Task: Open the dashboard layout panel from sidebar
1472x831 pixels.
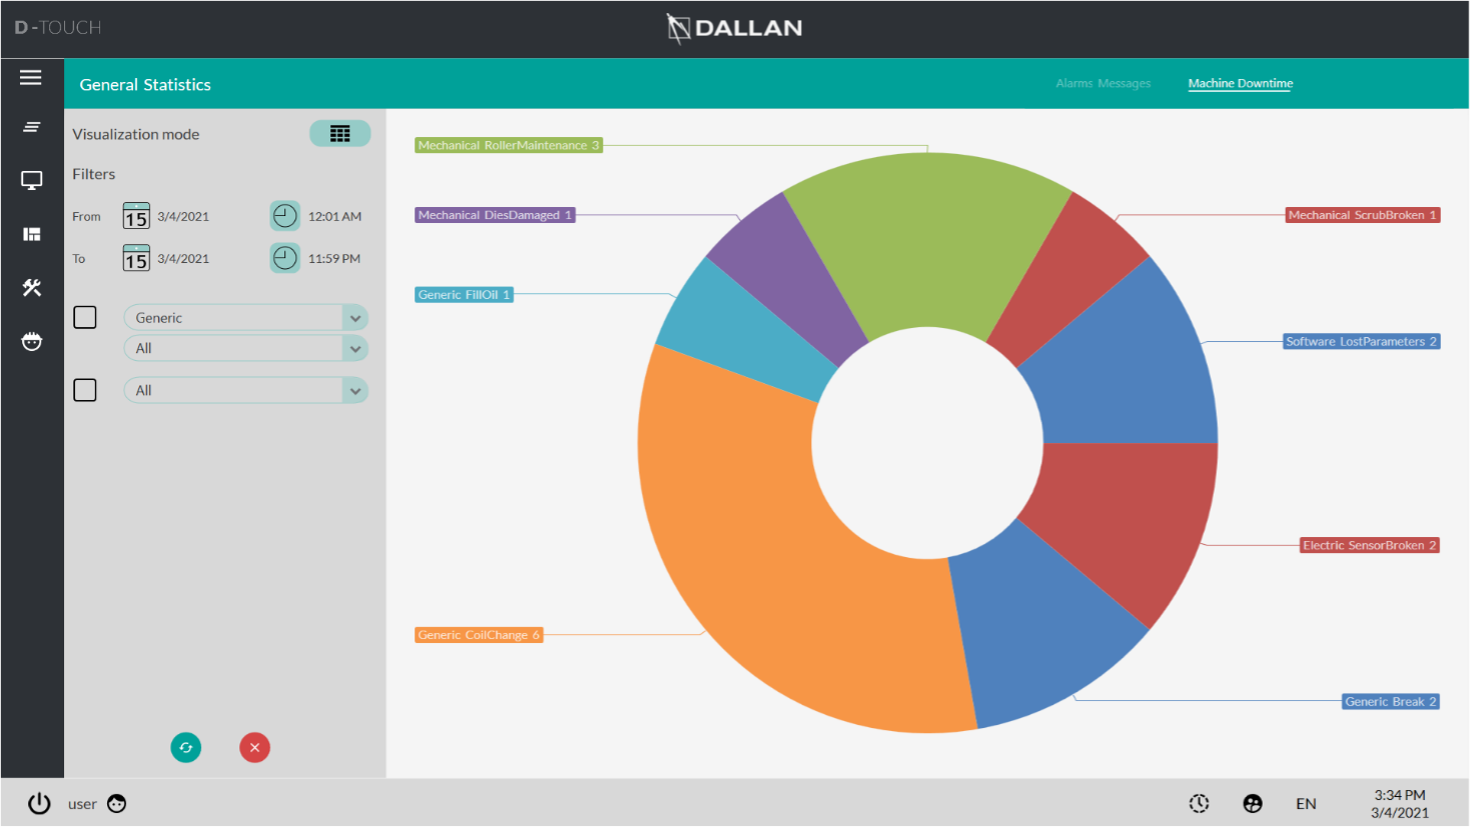Action: tap(31, 233)
